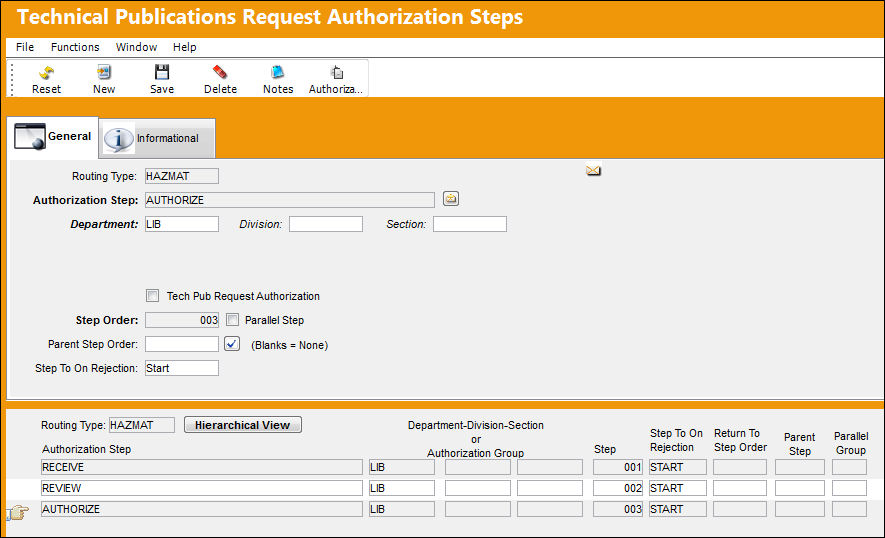The image size is (885, 538).
Task: Click Parallel Group cell in AUTHORIZE row
Action: [849, 509]
